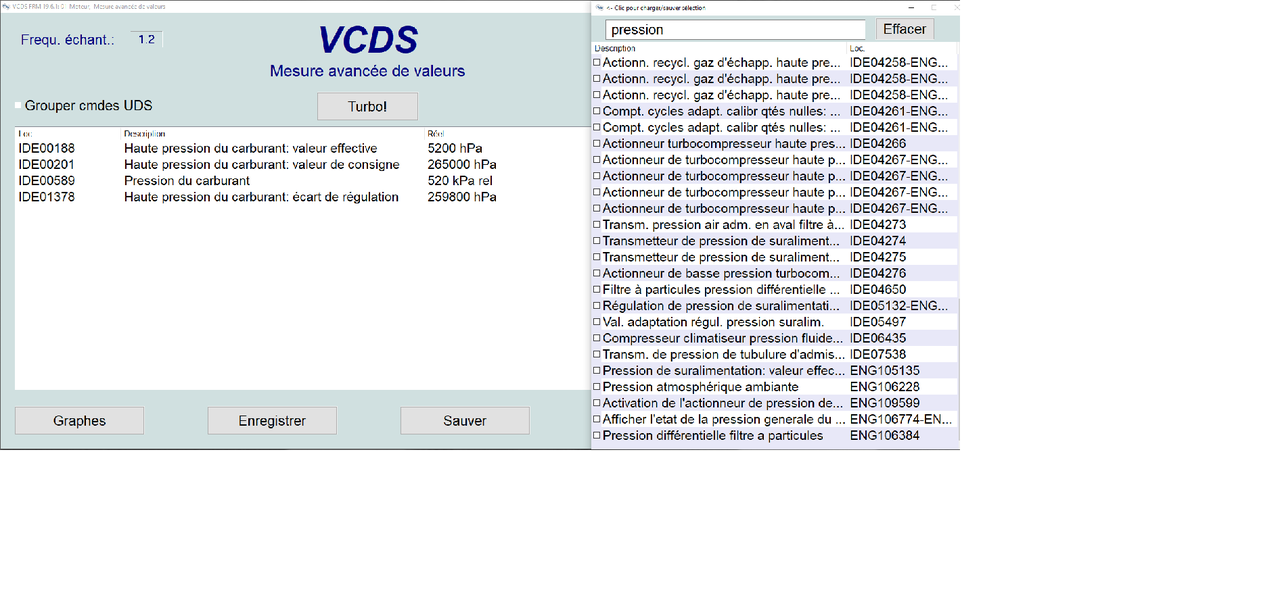Open the Graphes view
1280x600 pixels.
pos(79,421)
